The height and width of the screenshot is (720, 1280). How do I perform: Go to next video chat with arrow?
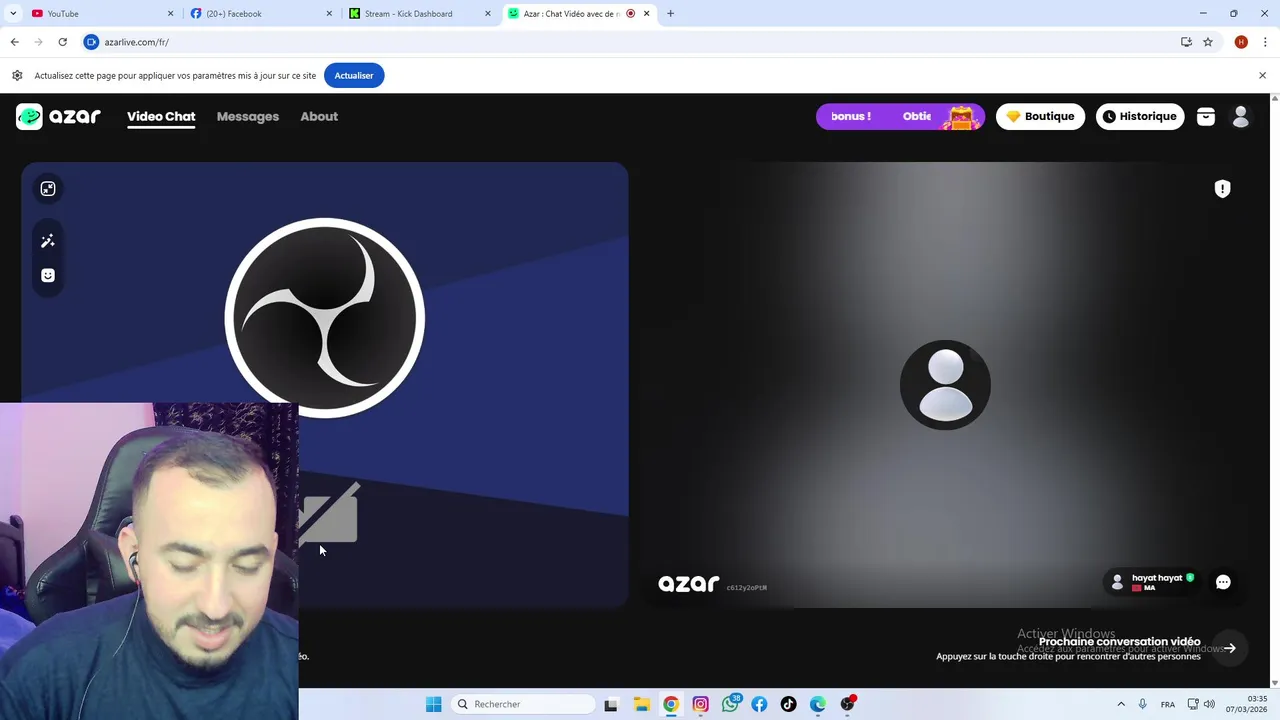click(1230, 648)
